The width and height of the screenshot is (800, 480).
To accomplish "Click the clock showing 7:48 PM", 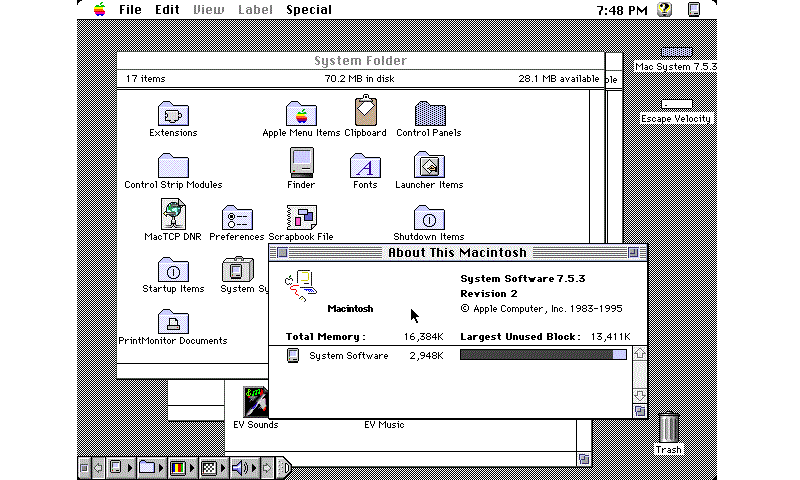I will click(x=622, y=10).
